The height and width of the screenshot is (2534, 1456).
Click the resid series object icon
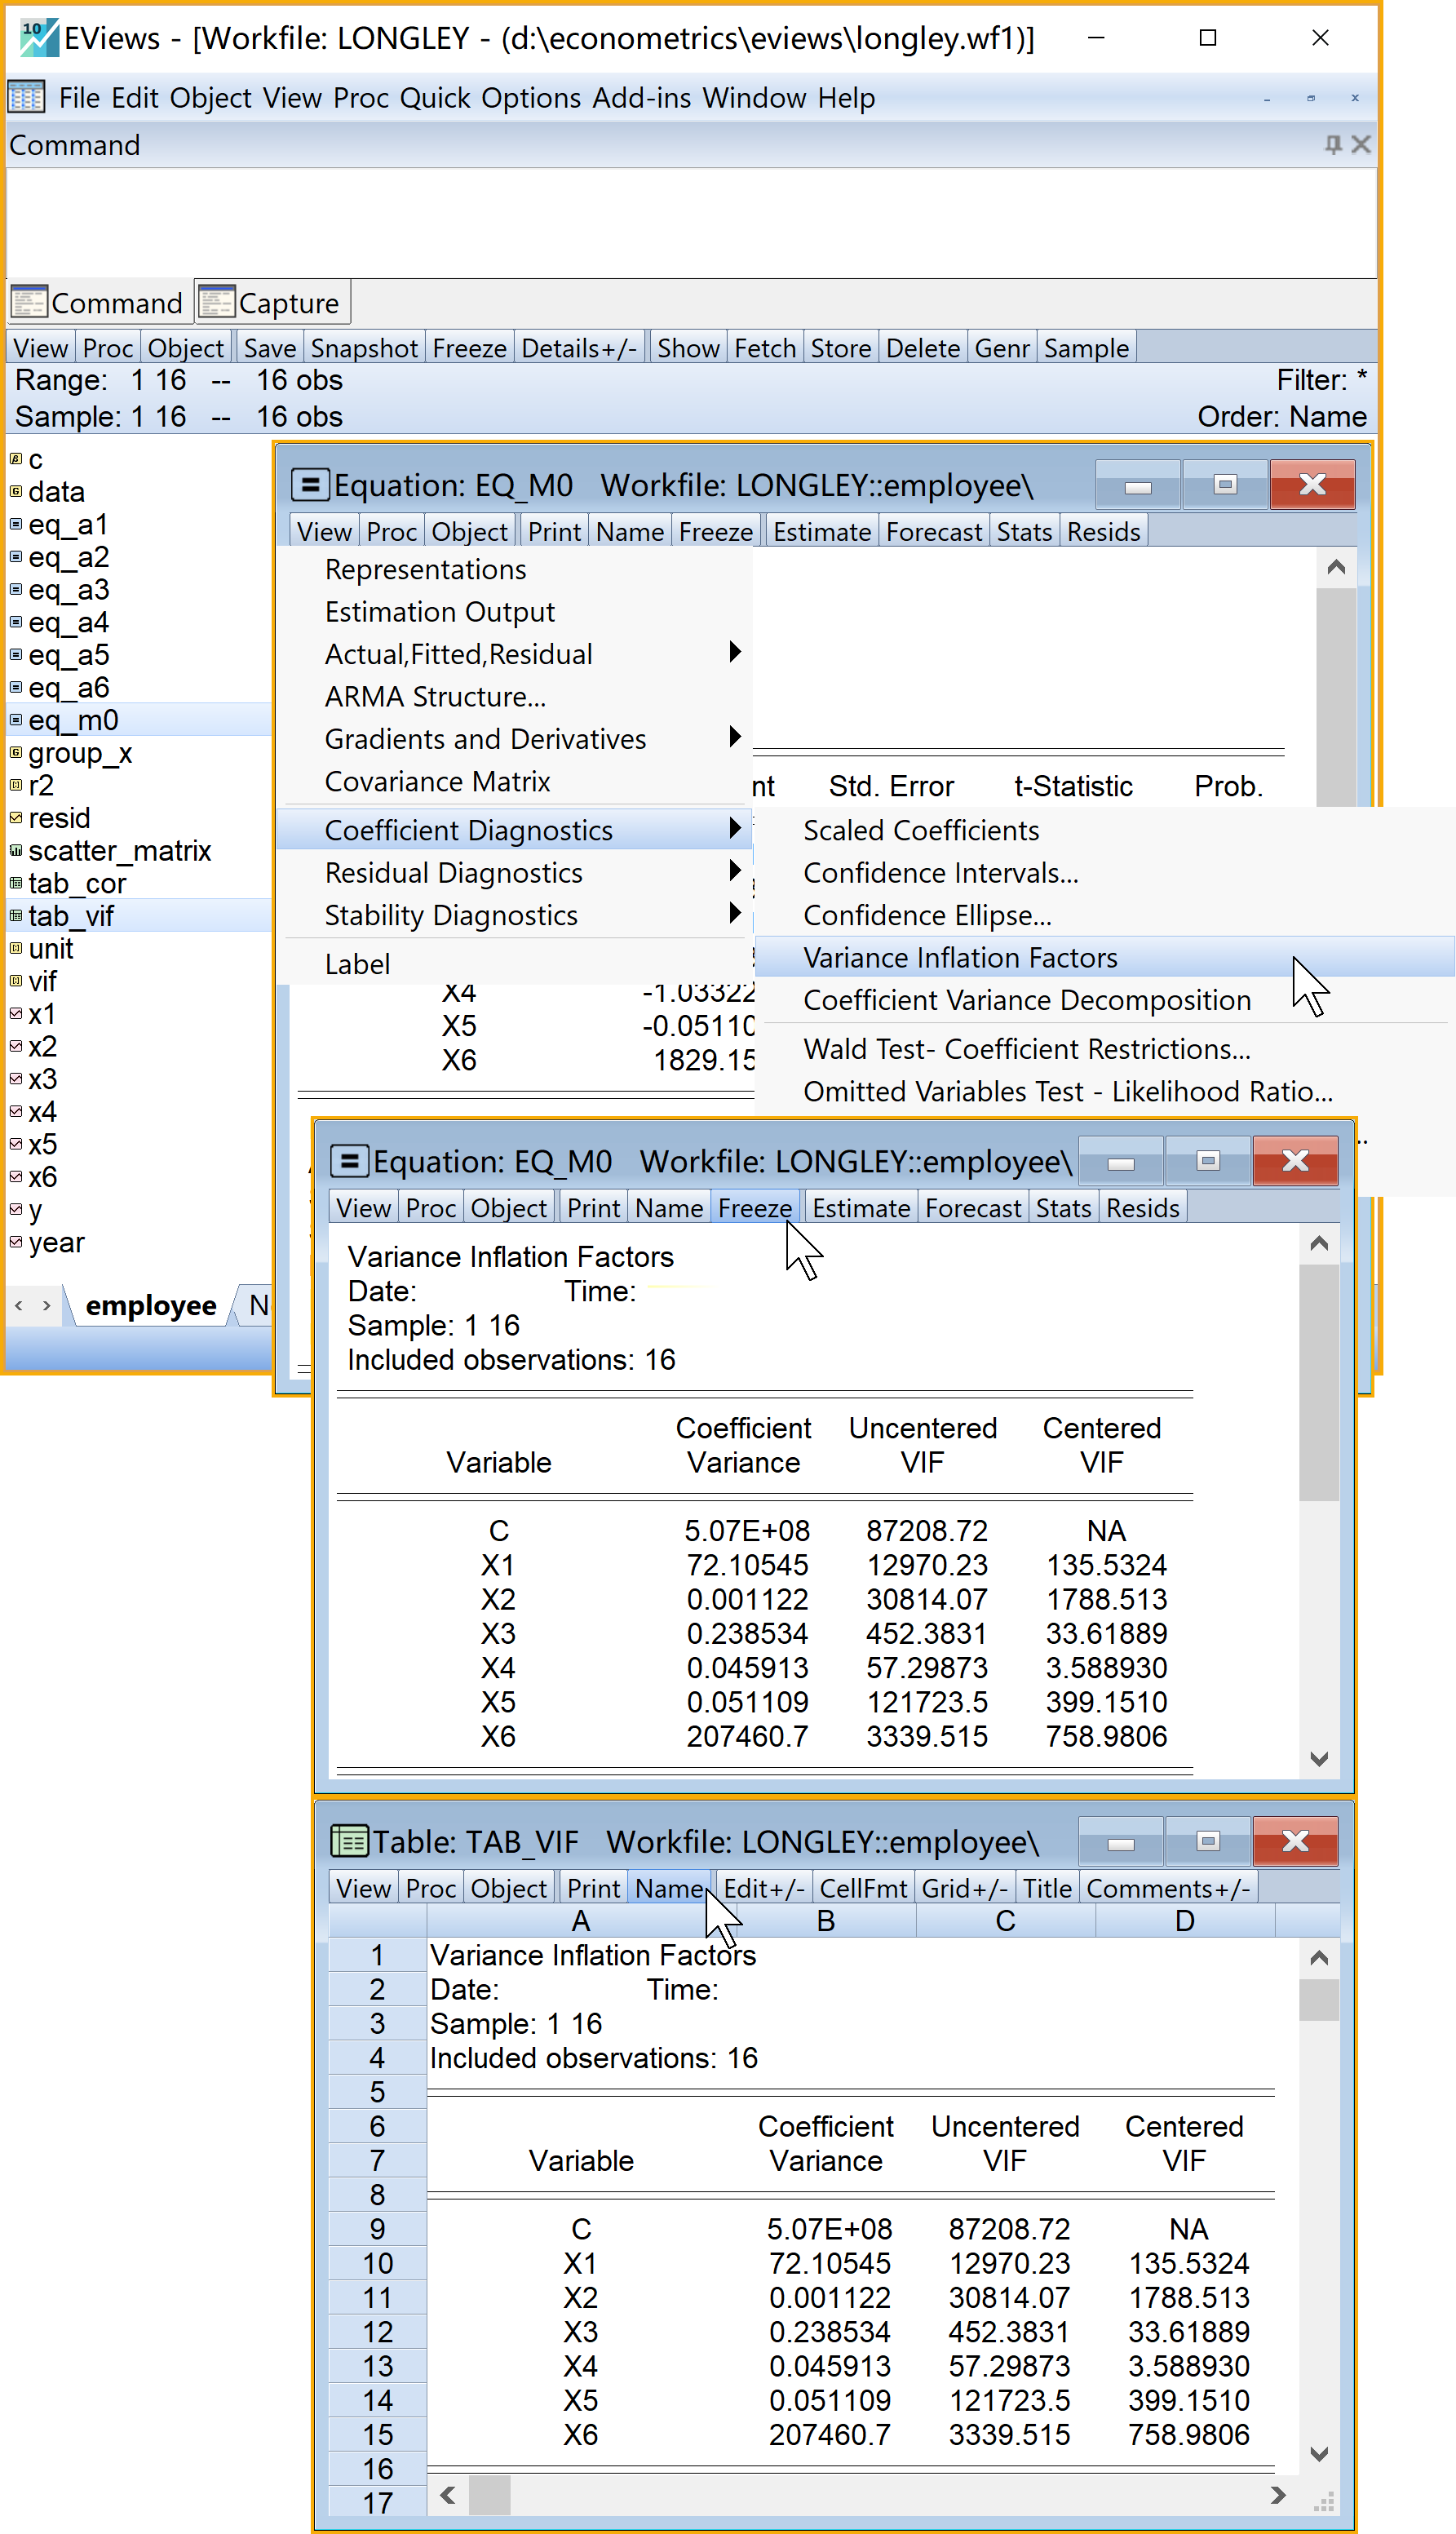pyautogui.click(x=16, y=818)
